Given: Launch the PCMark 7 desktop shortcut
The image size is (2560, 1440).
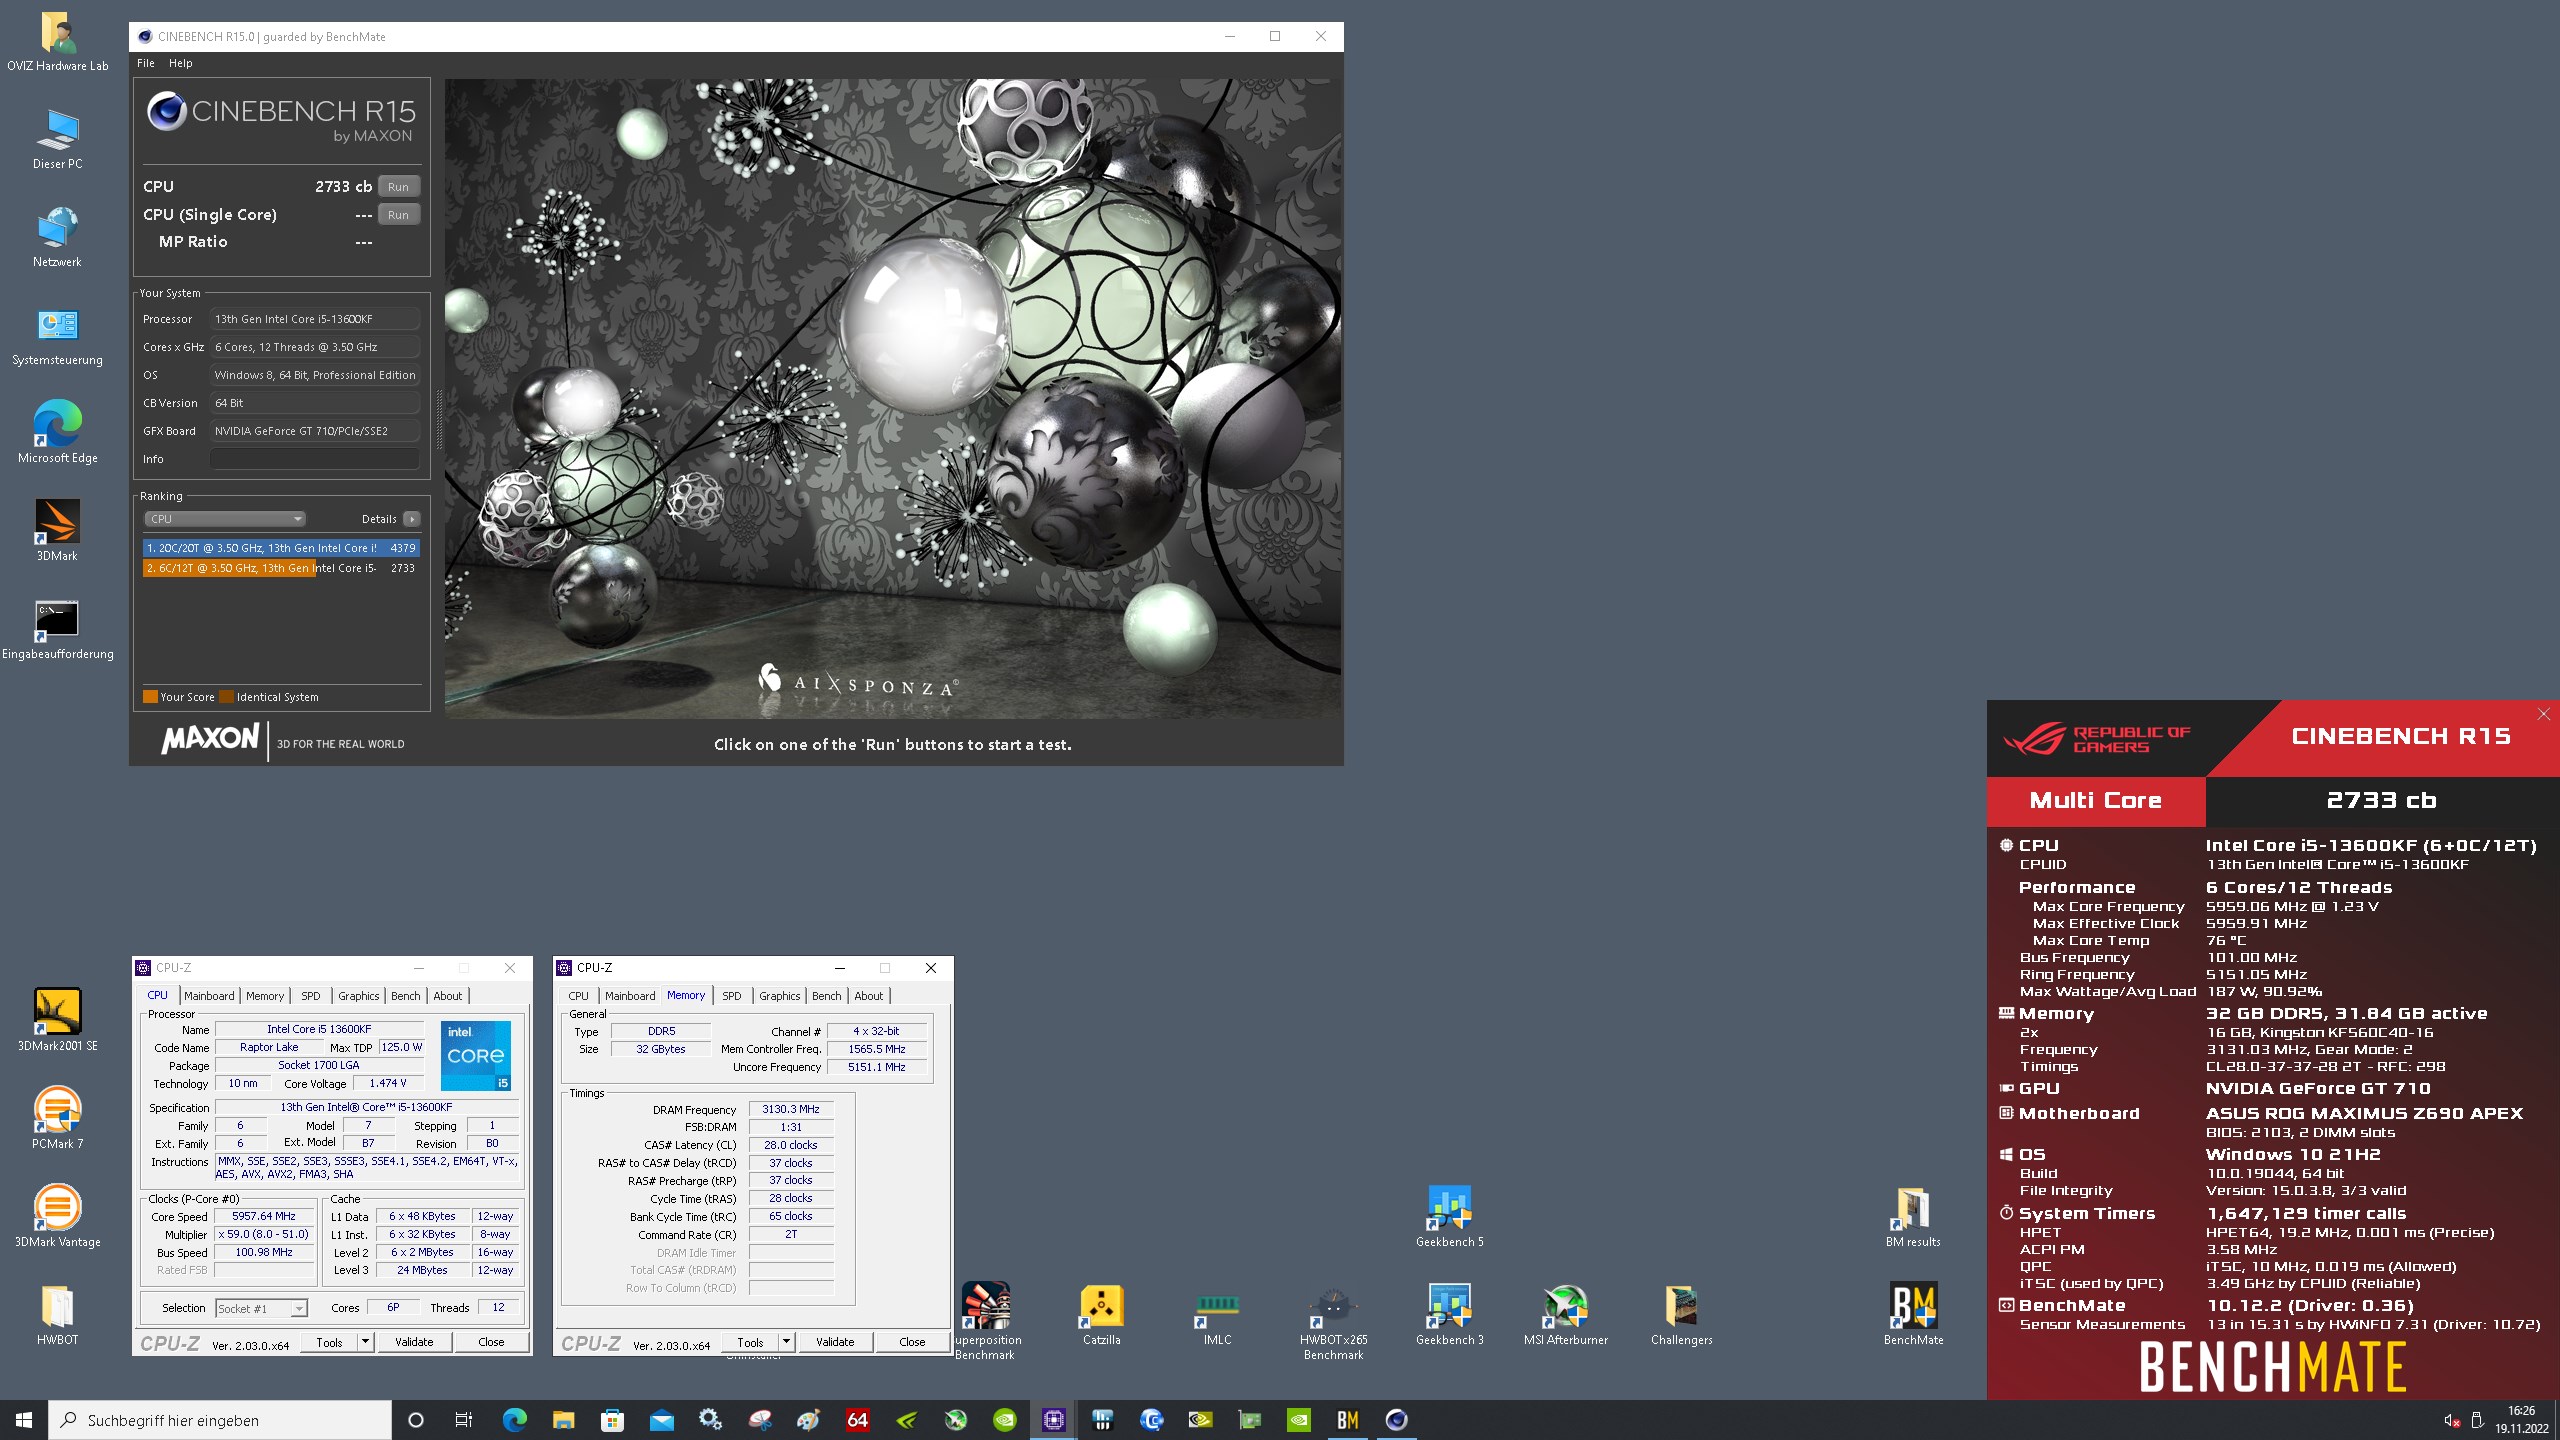Looking at the screenshot, I should click(57, 1117).
